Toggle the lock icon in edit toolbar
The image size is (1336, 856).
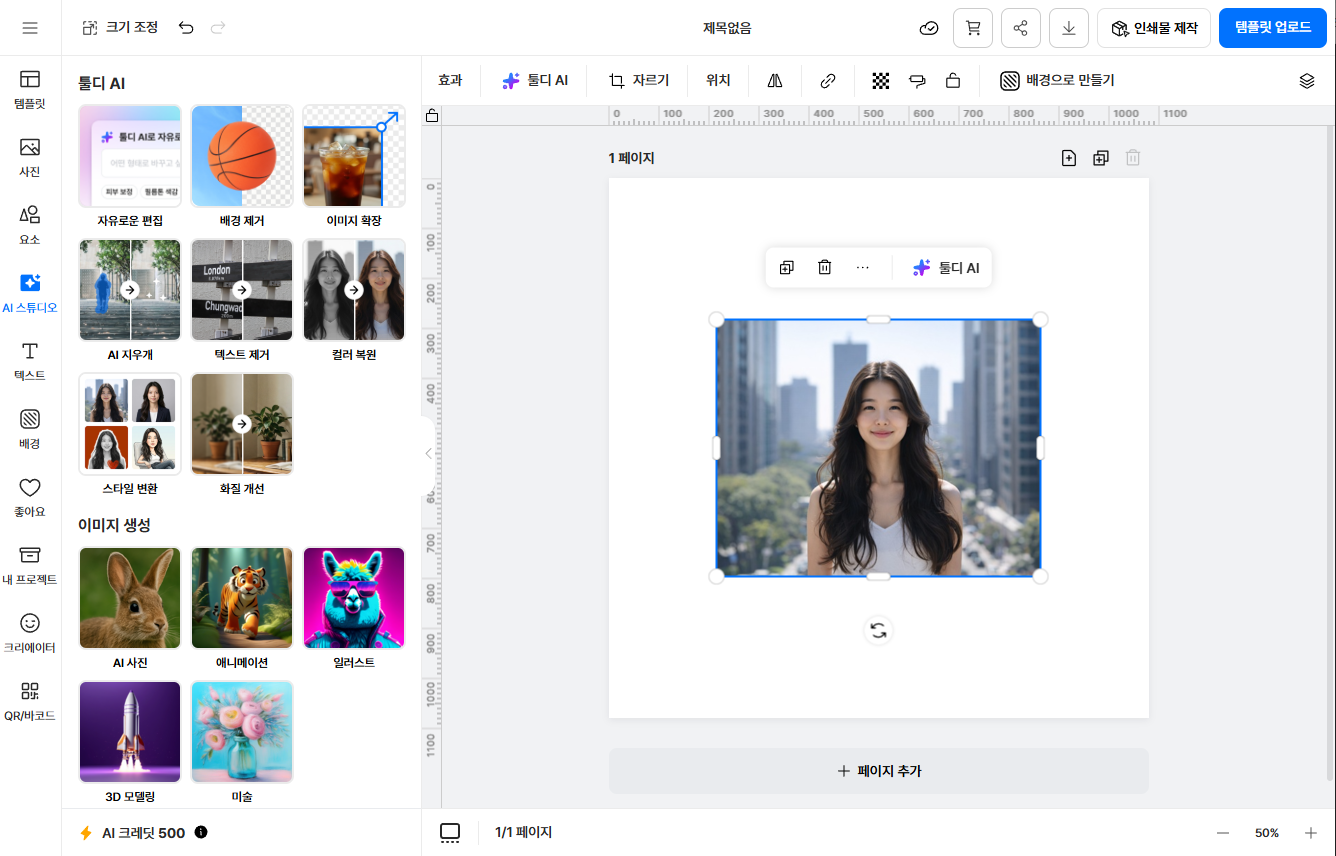pyautogui.click(x=953, y=81)
